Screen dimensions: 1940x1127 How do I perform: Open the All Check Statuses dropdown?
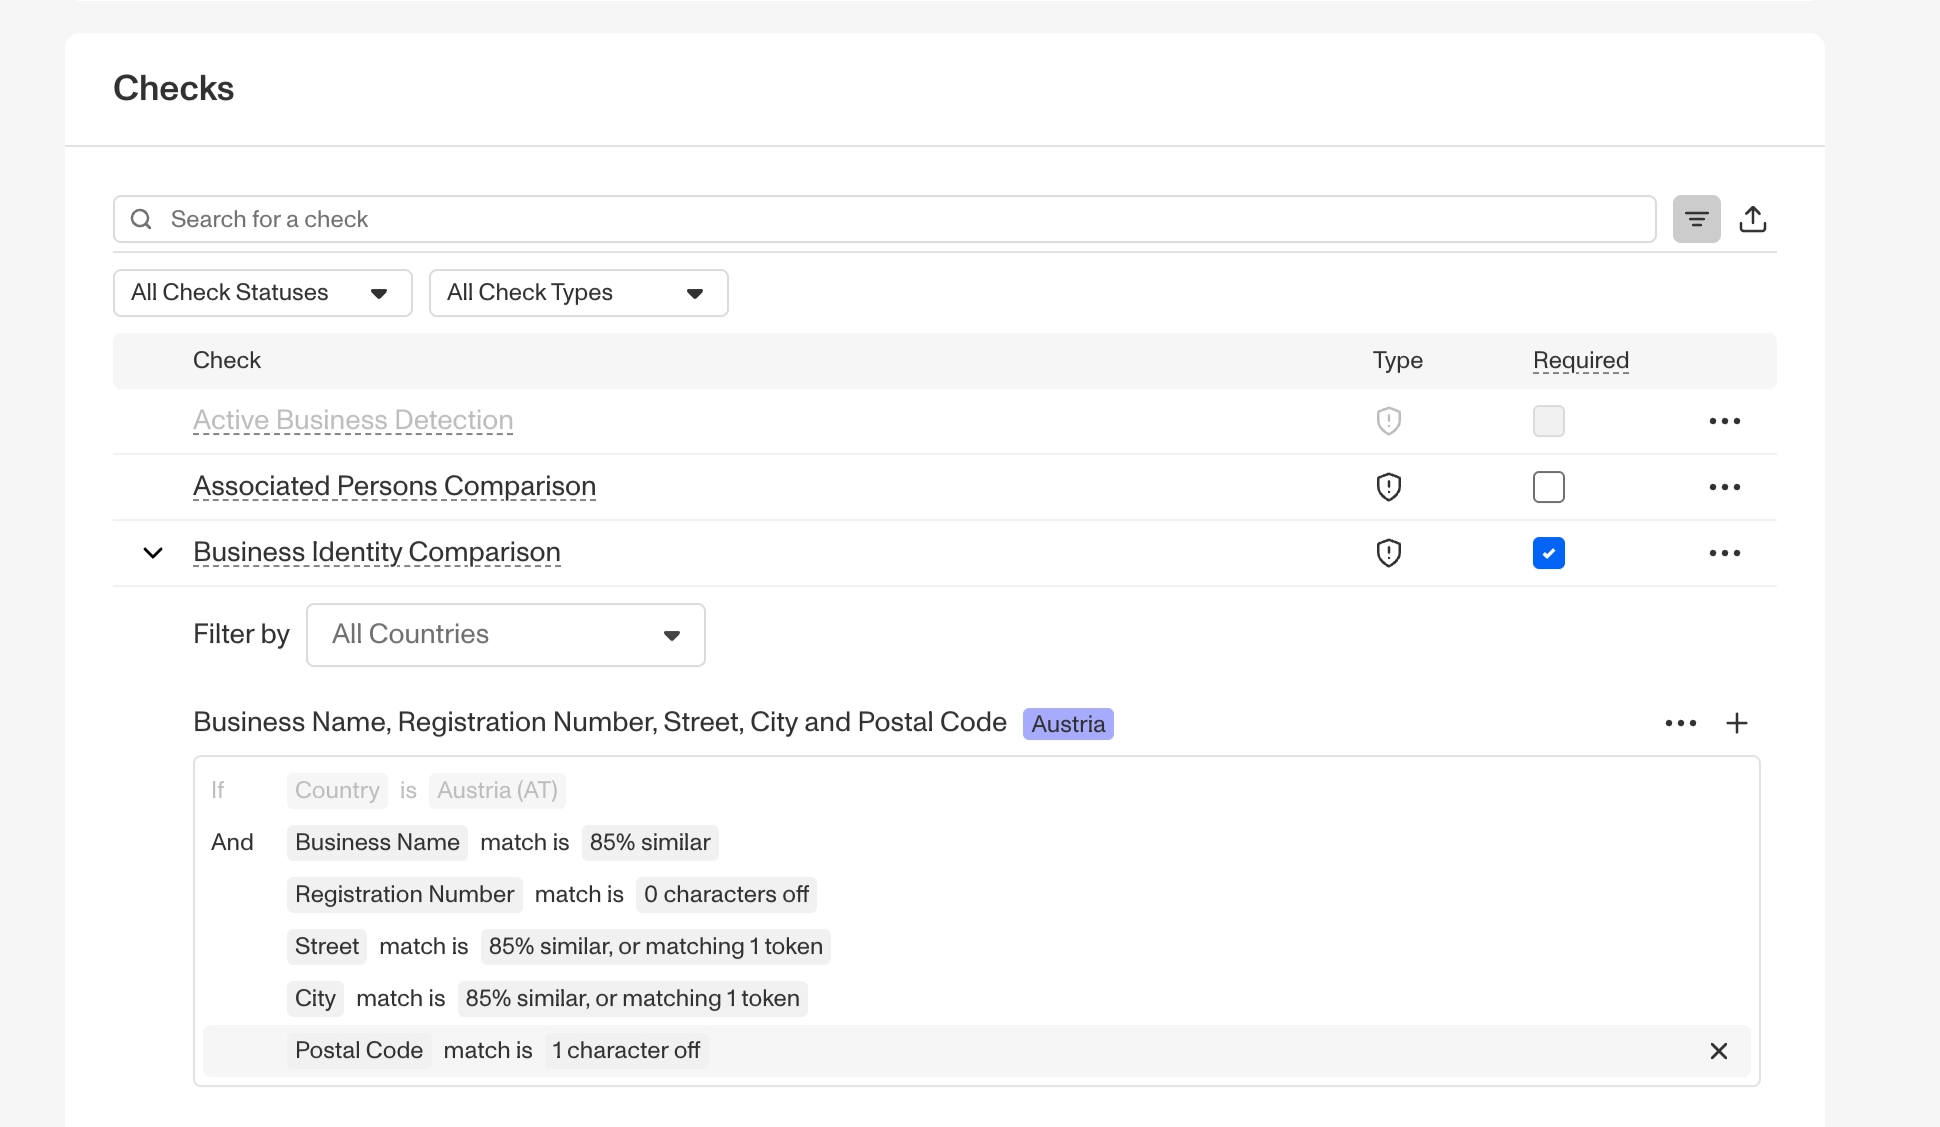(x=262, y=293)
